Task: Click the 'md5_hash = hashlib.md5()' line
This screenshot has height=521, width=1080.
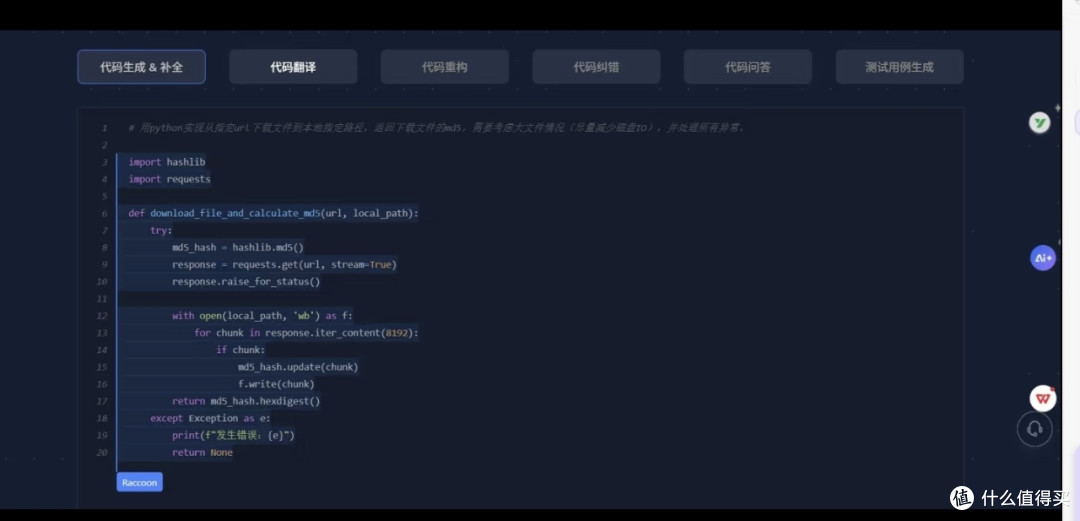Action: point(238,247)
